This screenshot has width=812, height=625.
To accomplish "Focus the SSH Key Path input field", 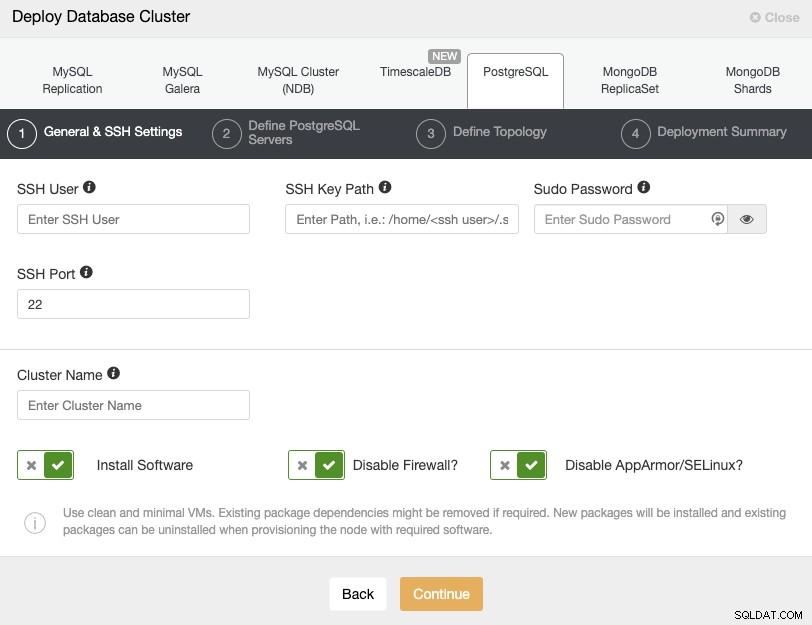I will tap(402, 219).
